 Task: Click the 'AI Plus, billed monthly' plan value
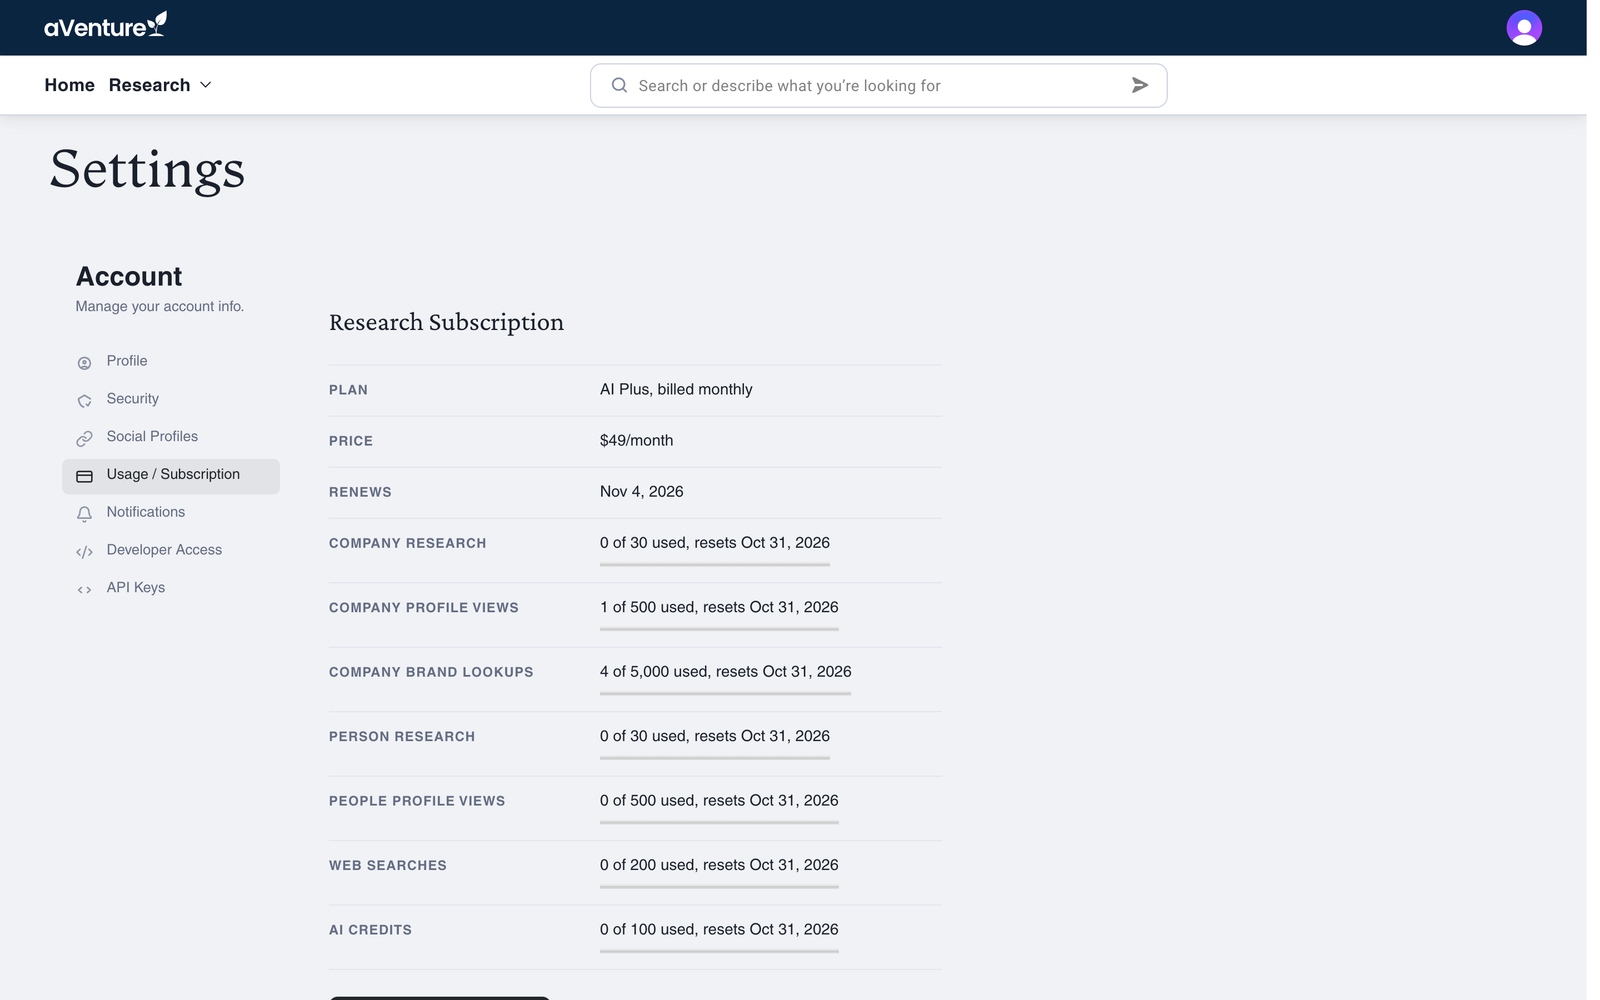(x=676, y=389)
